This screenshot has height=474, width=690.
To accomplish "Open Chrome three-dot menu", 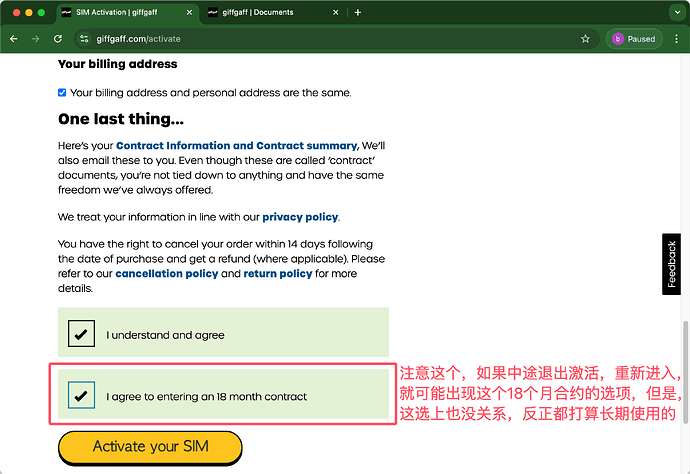I will pyautogui.click(x=676, y=39).
